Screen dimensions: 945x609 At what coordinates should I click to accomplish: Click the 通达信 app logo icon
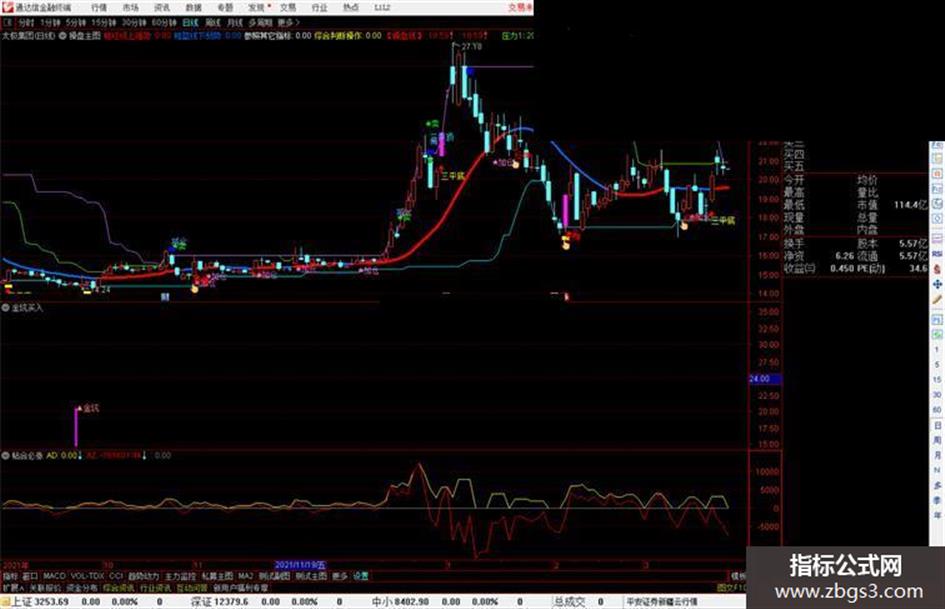(7, 7)
